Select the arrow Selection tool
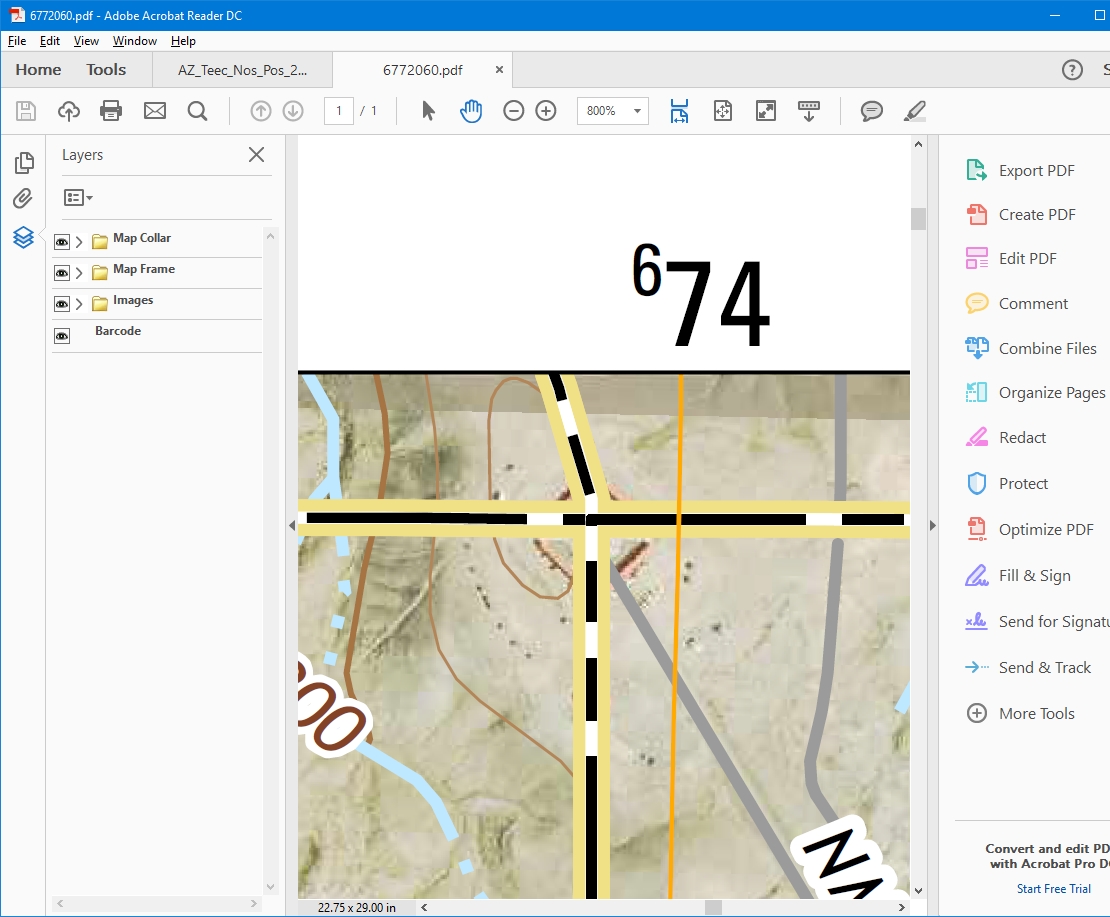 tap(428, 111)
